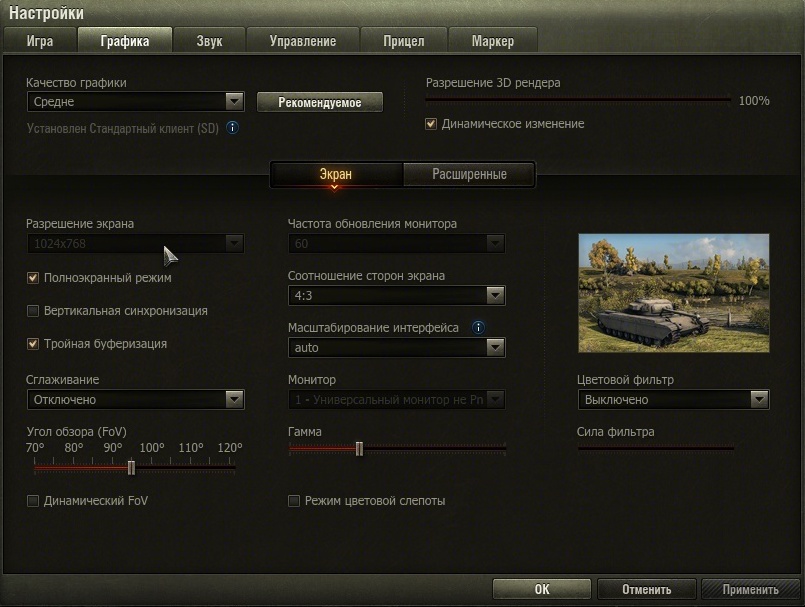Click info icon next to Стандартный клиент (SD)

(233, 128)
